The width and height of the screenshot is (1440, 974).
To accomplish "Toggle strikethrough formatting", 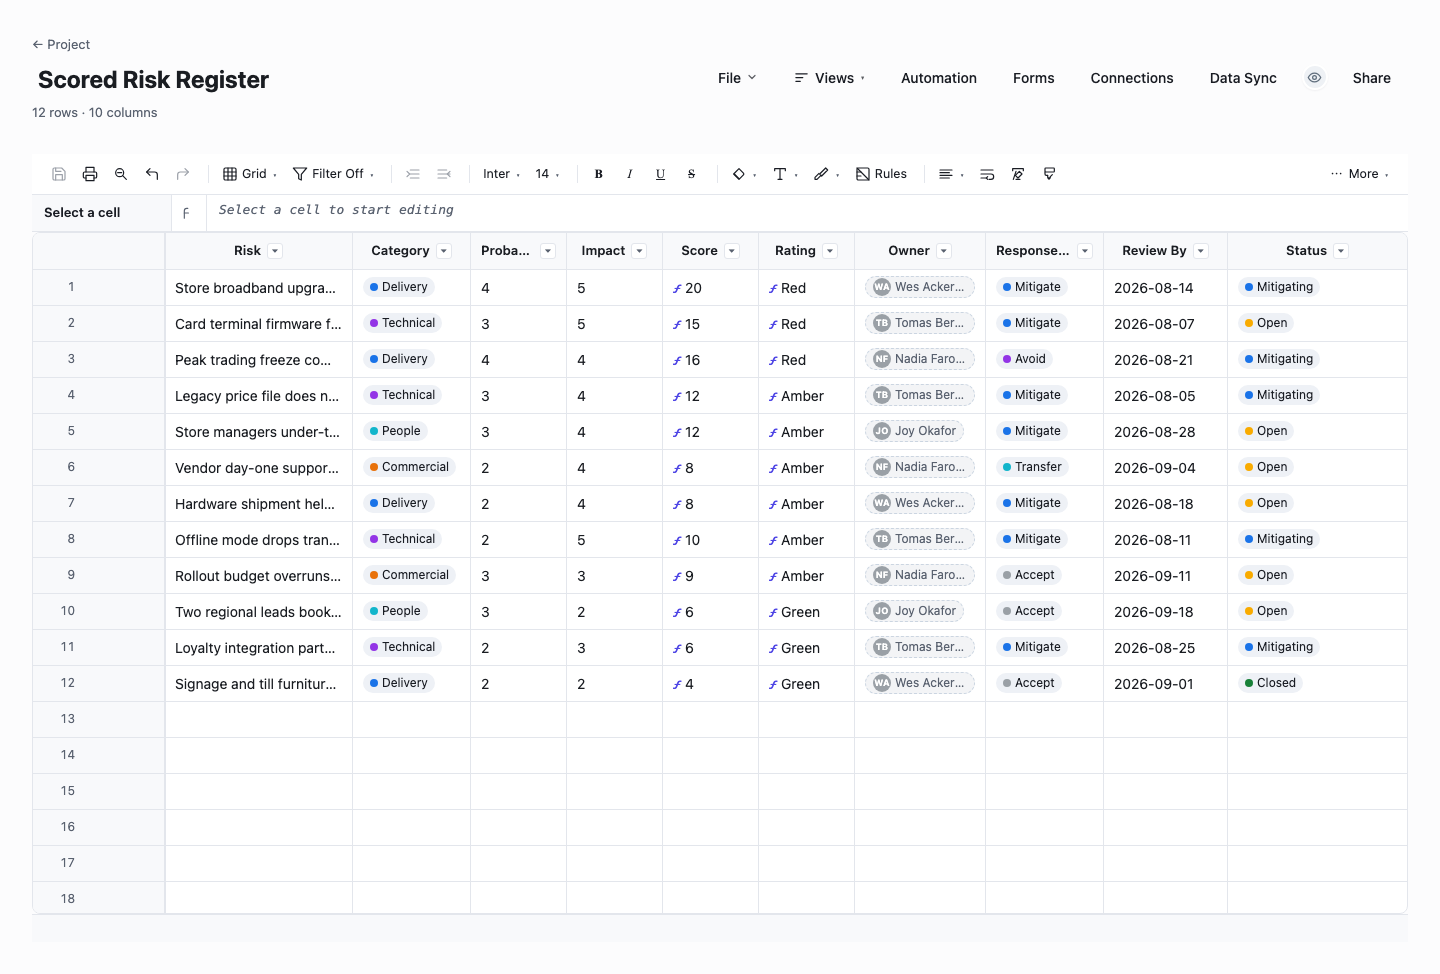I will pos(692,174).
